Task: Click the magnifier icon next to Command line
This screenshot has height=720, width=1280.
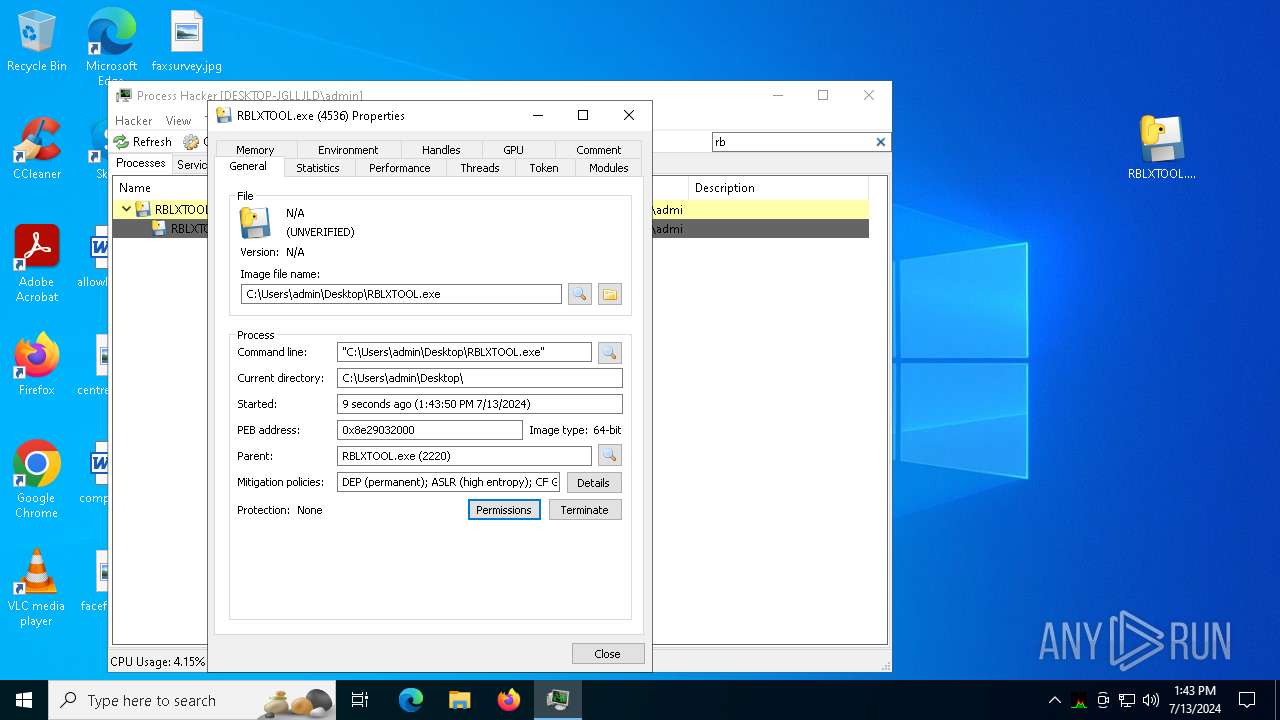Action: [x=609, y=352]
